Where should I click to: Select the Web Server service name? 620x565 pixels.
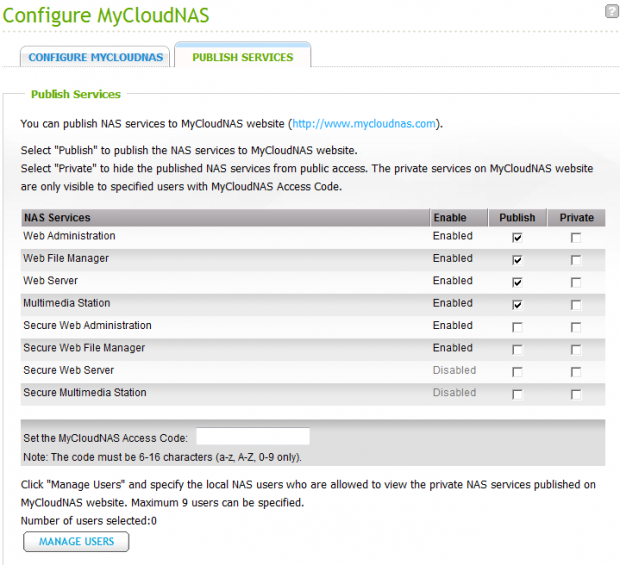tap(50, 281)
